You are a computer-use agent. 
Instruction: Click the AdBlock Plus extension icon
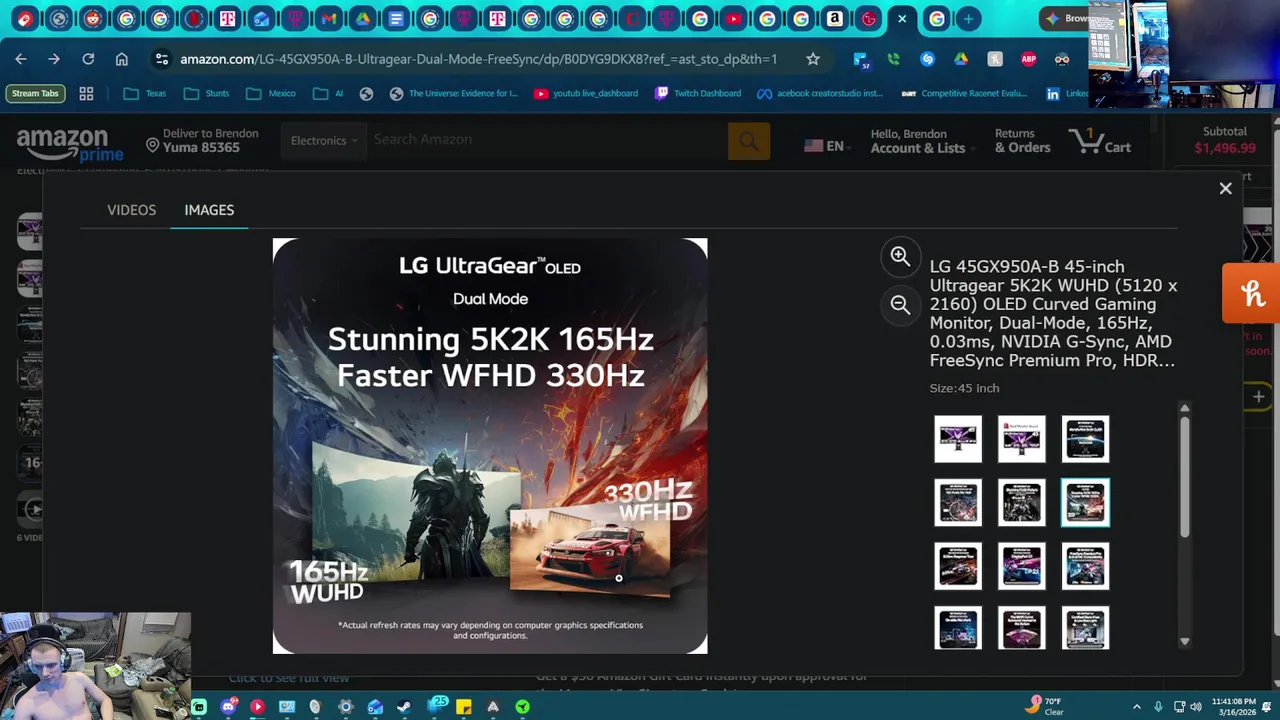tap(1028, 59)
